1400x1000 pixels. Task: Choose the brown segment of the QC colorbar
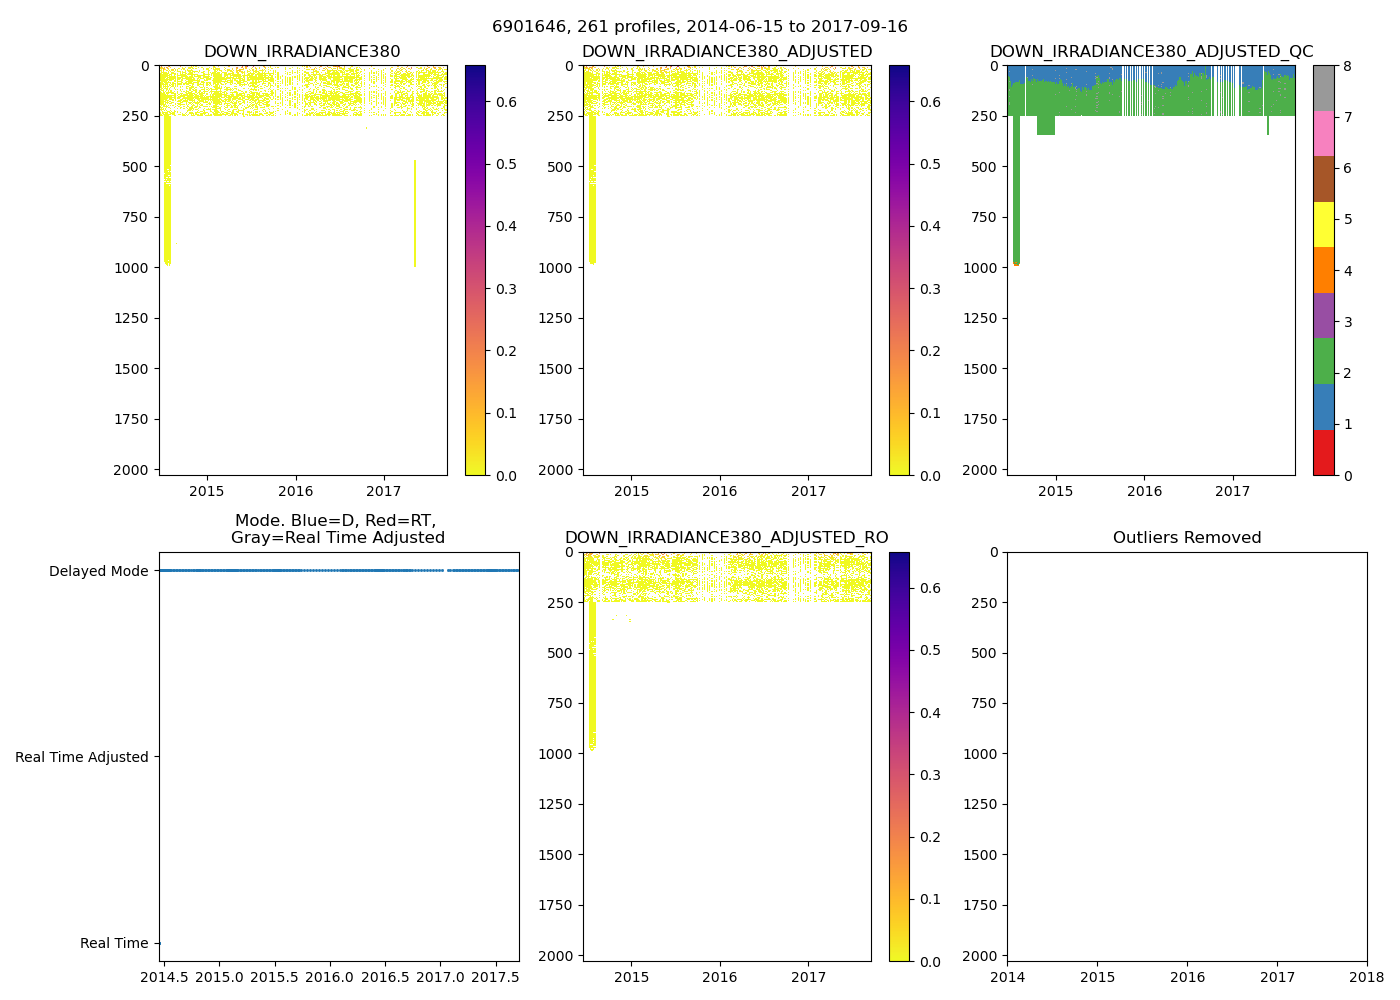tap(1323, 179)
